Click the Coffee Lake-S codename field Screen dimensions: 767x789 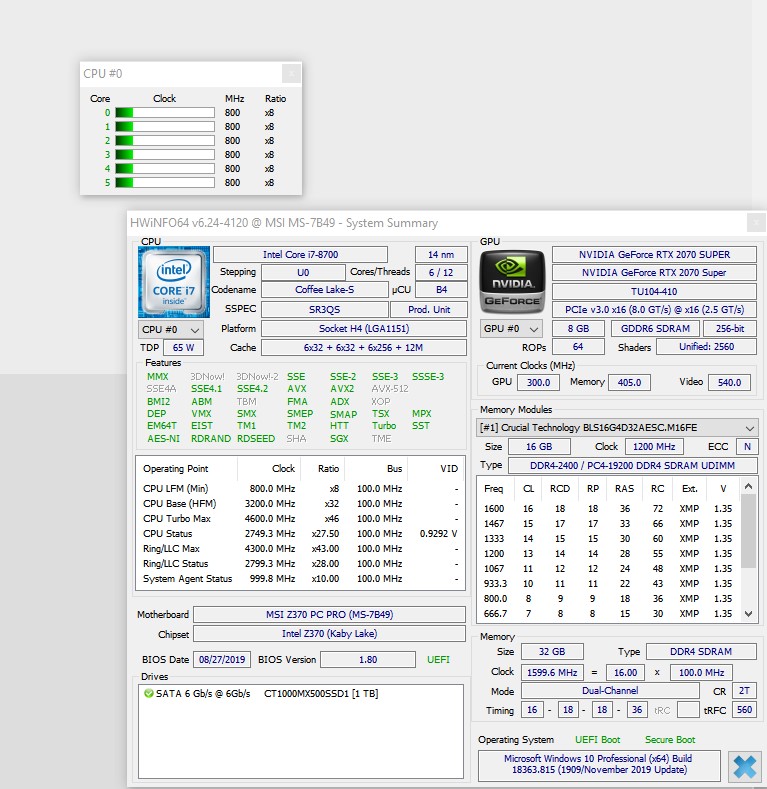click(325, 290)
